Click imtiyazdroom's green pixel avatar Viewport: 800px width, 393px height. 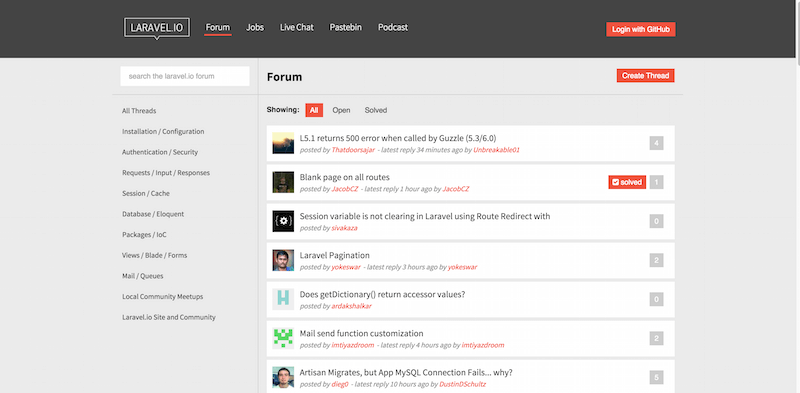point(283,338)
